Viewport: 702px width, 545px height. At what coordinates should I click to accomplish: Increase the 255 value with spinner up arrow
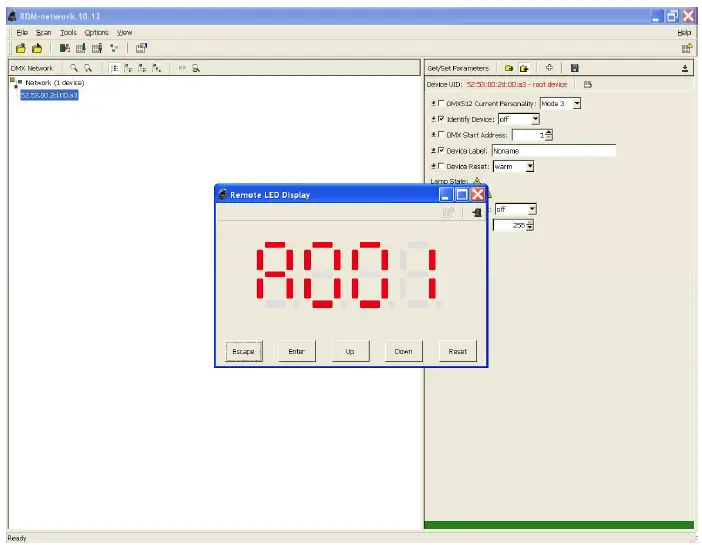530,223
